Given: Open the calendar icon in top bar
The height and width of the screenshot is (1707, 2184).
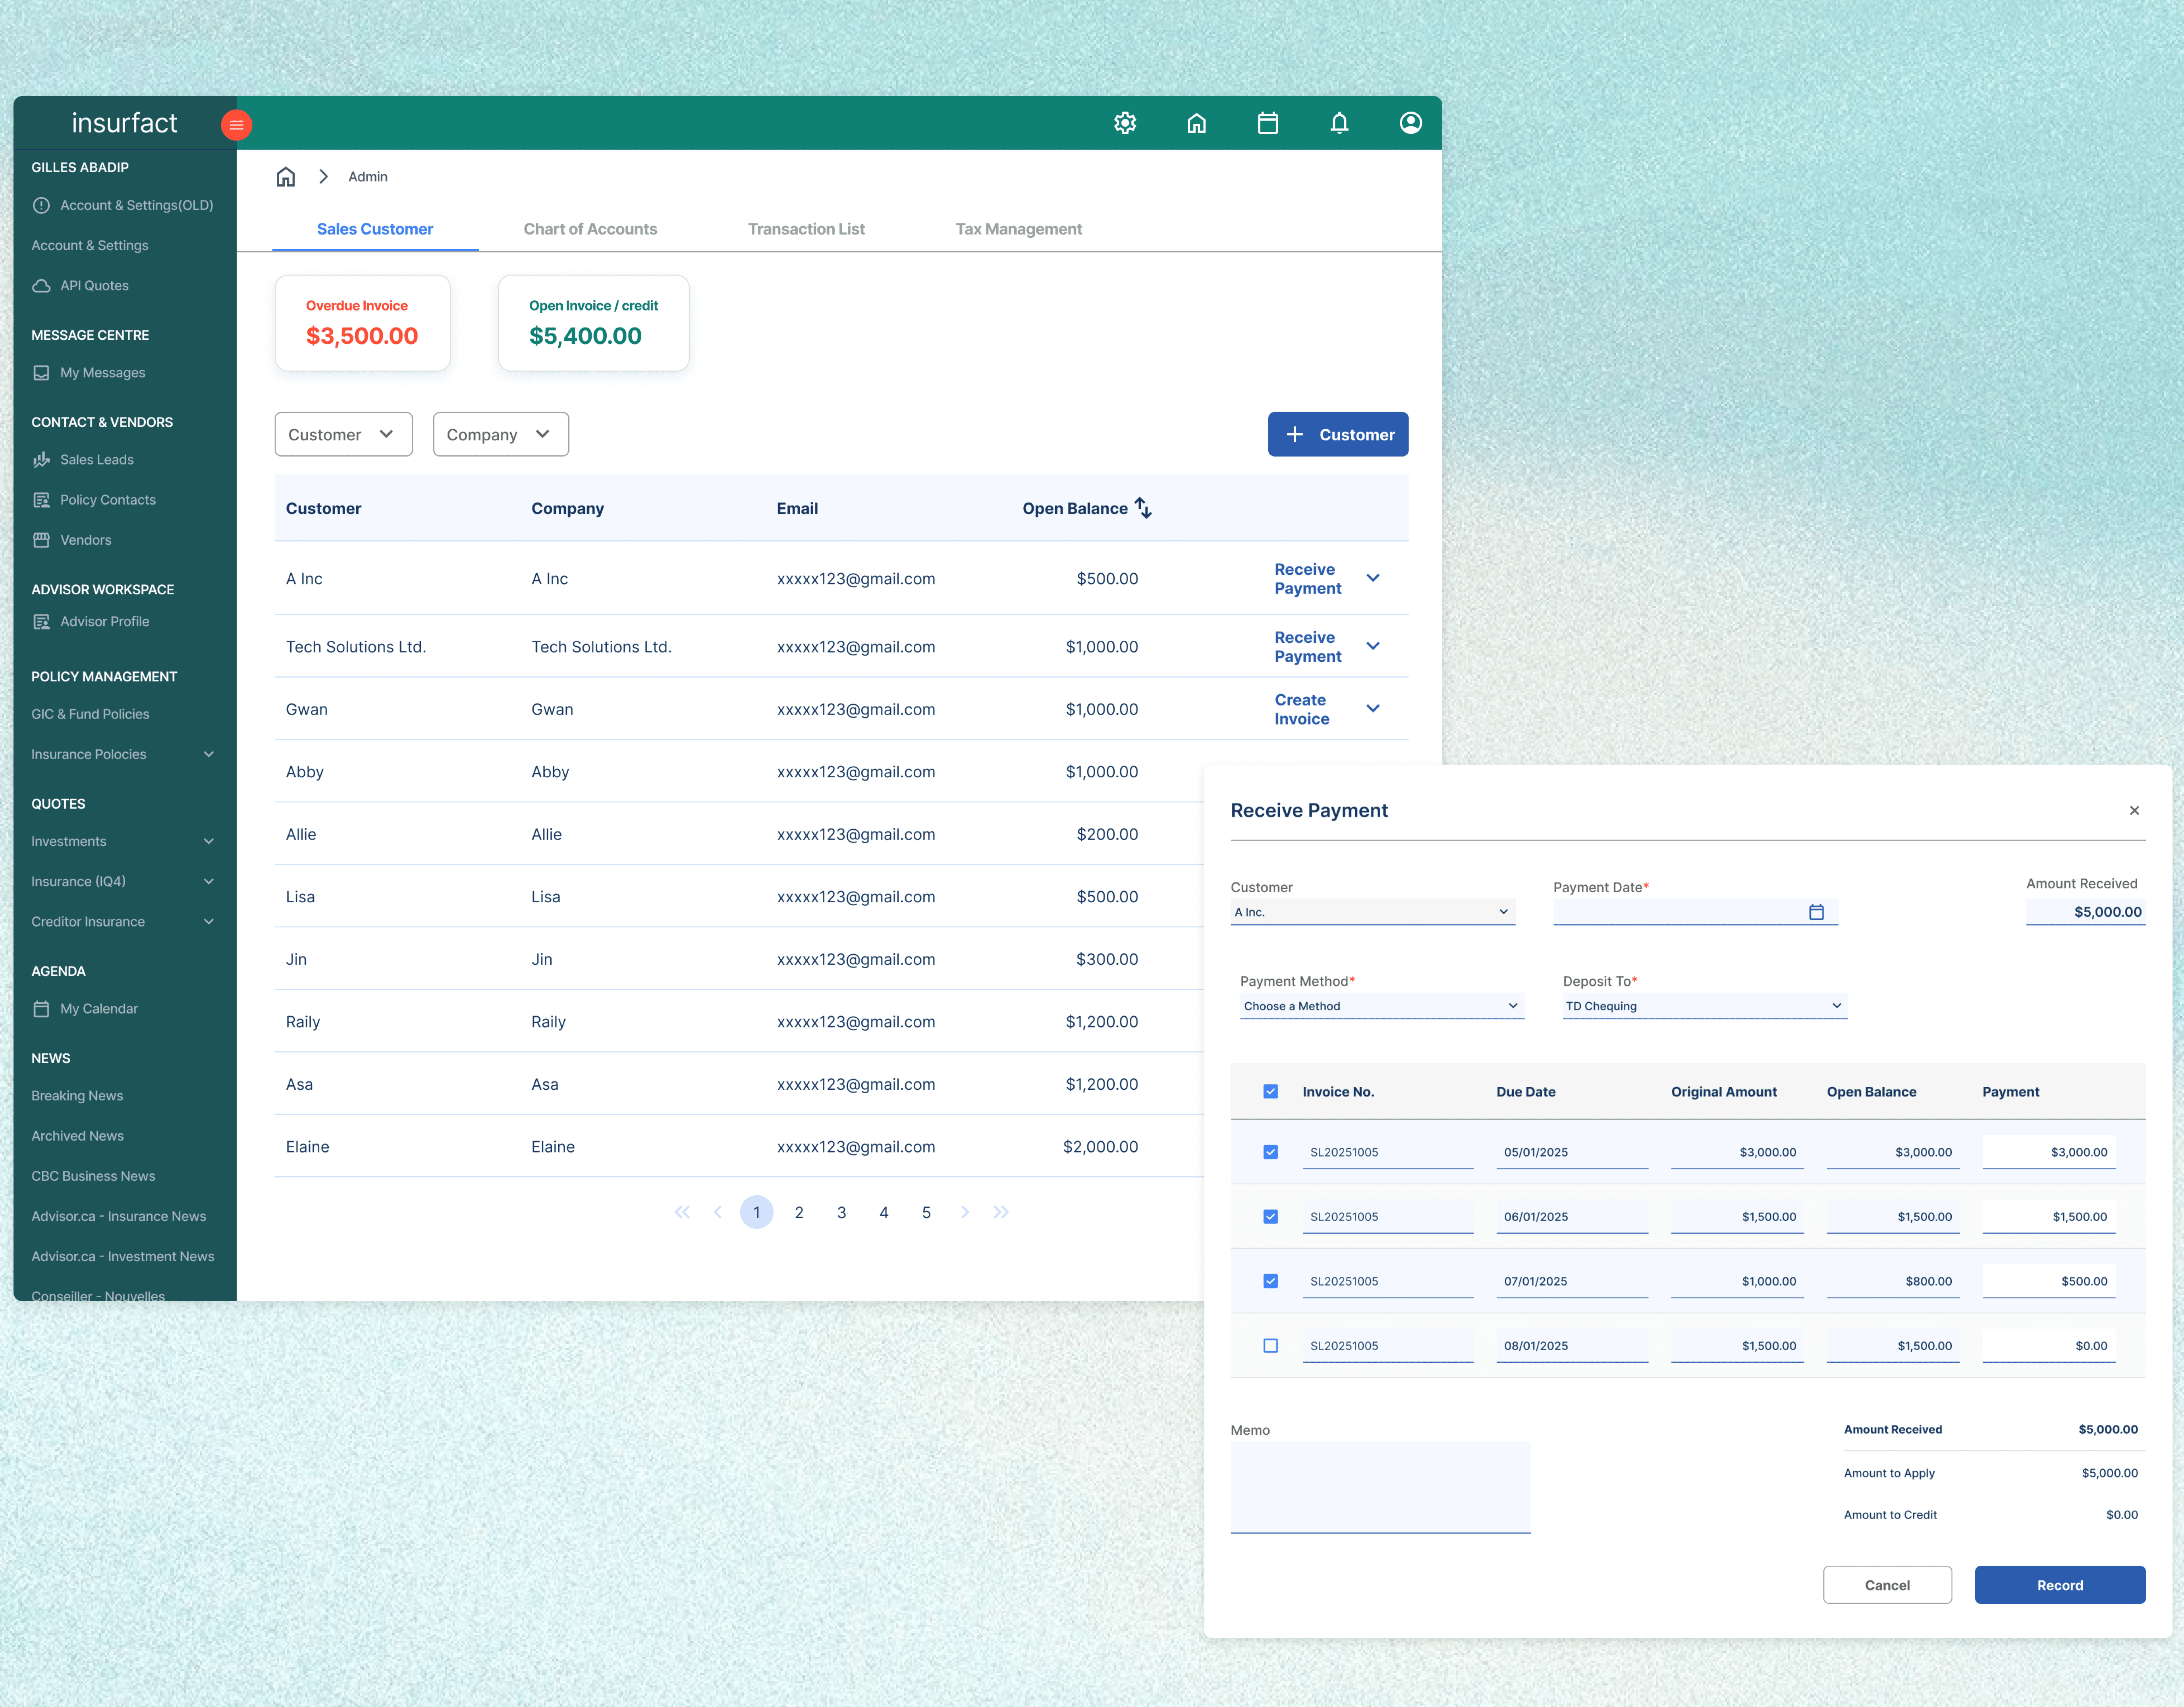Looking at the screenshot, I should 1268,123.
